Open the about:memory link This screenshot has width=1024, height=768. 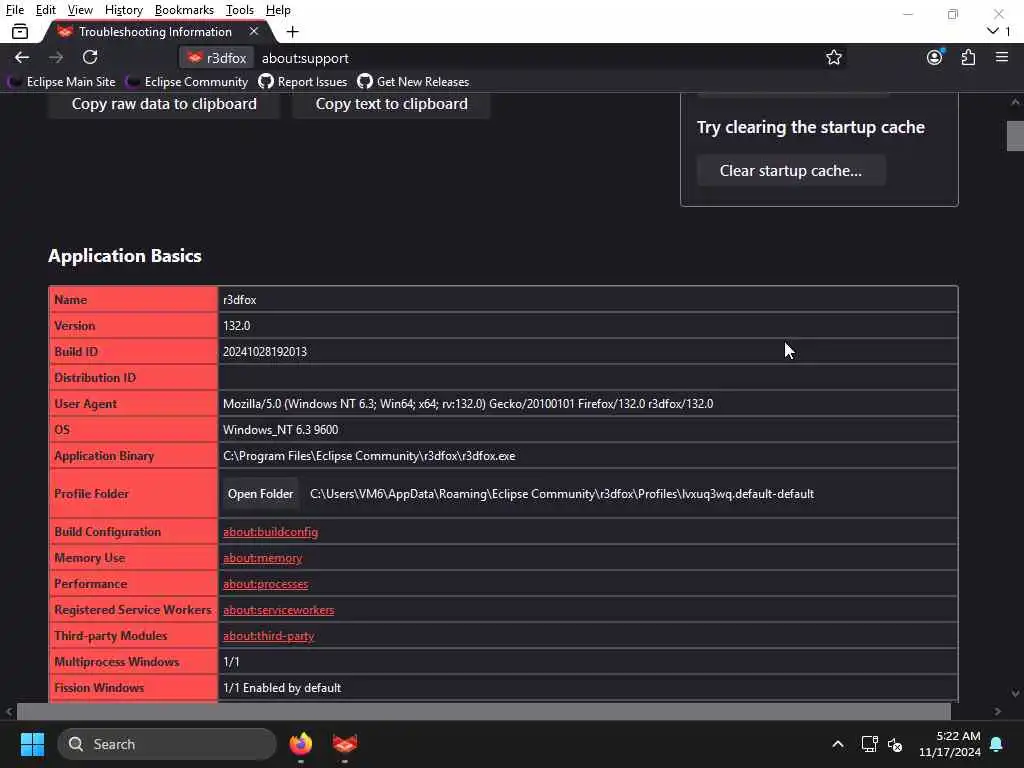pyautogui.click(x=263, y=558)
